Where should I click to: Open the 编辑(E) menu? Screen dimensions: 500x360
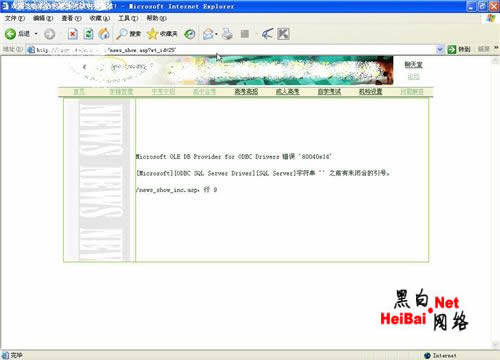click(x=43, y=18)
